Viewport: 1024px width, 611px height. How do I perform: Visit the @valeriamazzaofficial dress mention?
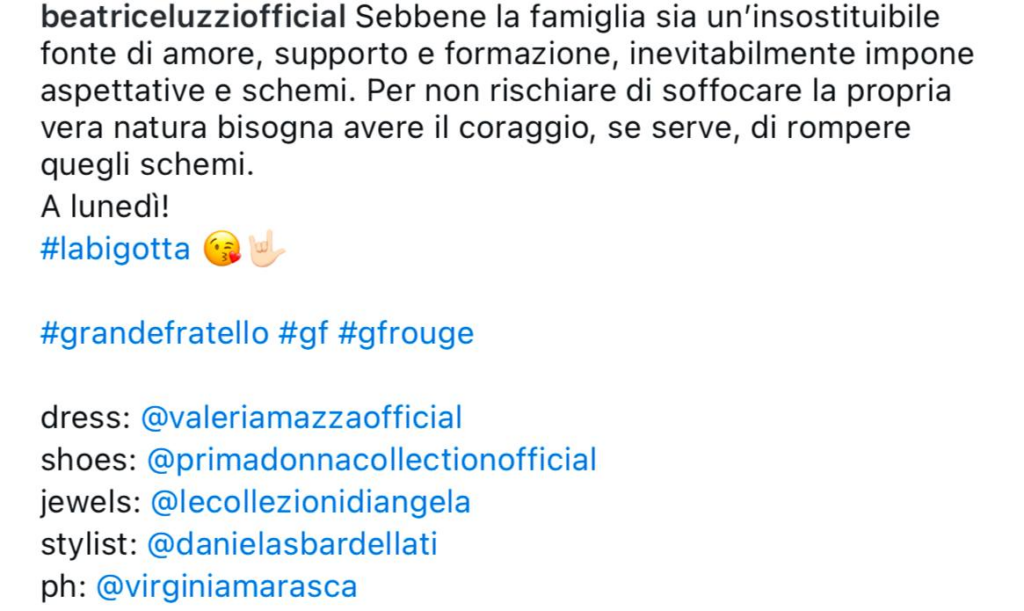[x=302, y=418]
